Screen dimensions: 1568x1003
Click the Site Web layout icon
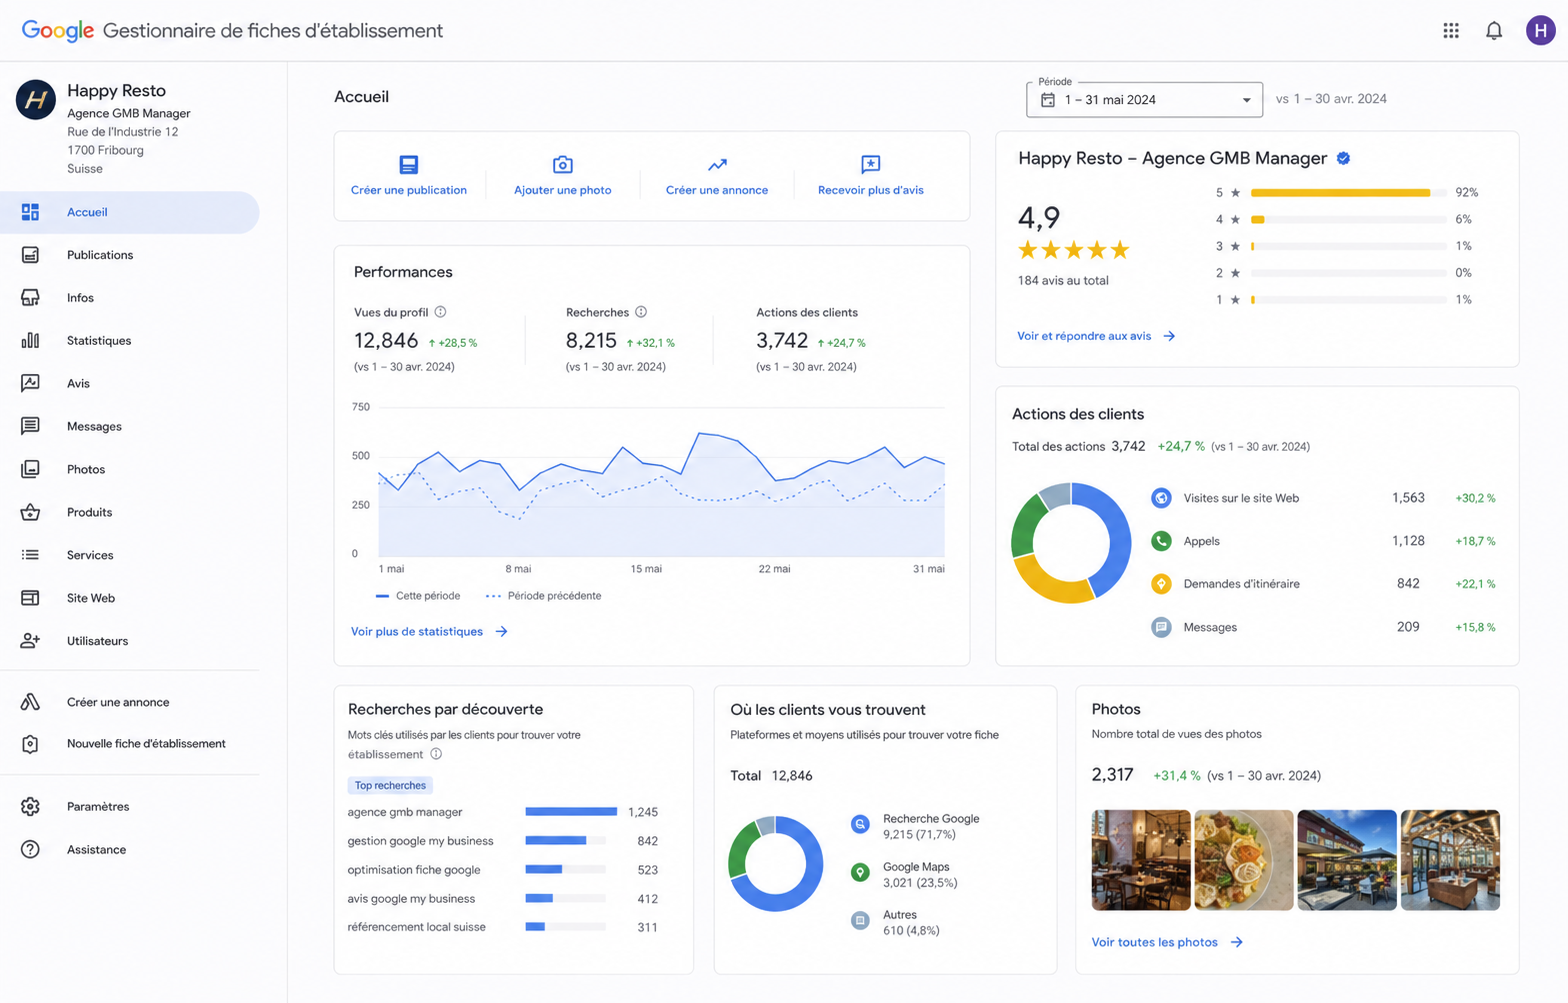(30, 598)
